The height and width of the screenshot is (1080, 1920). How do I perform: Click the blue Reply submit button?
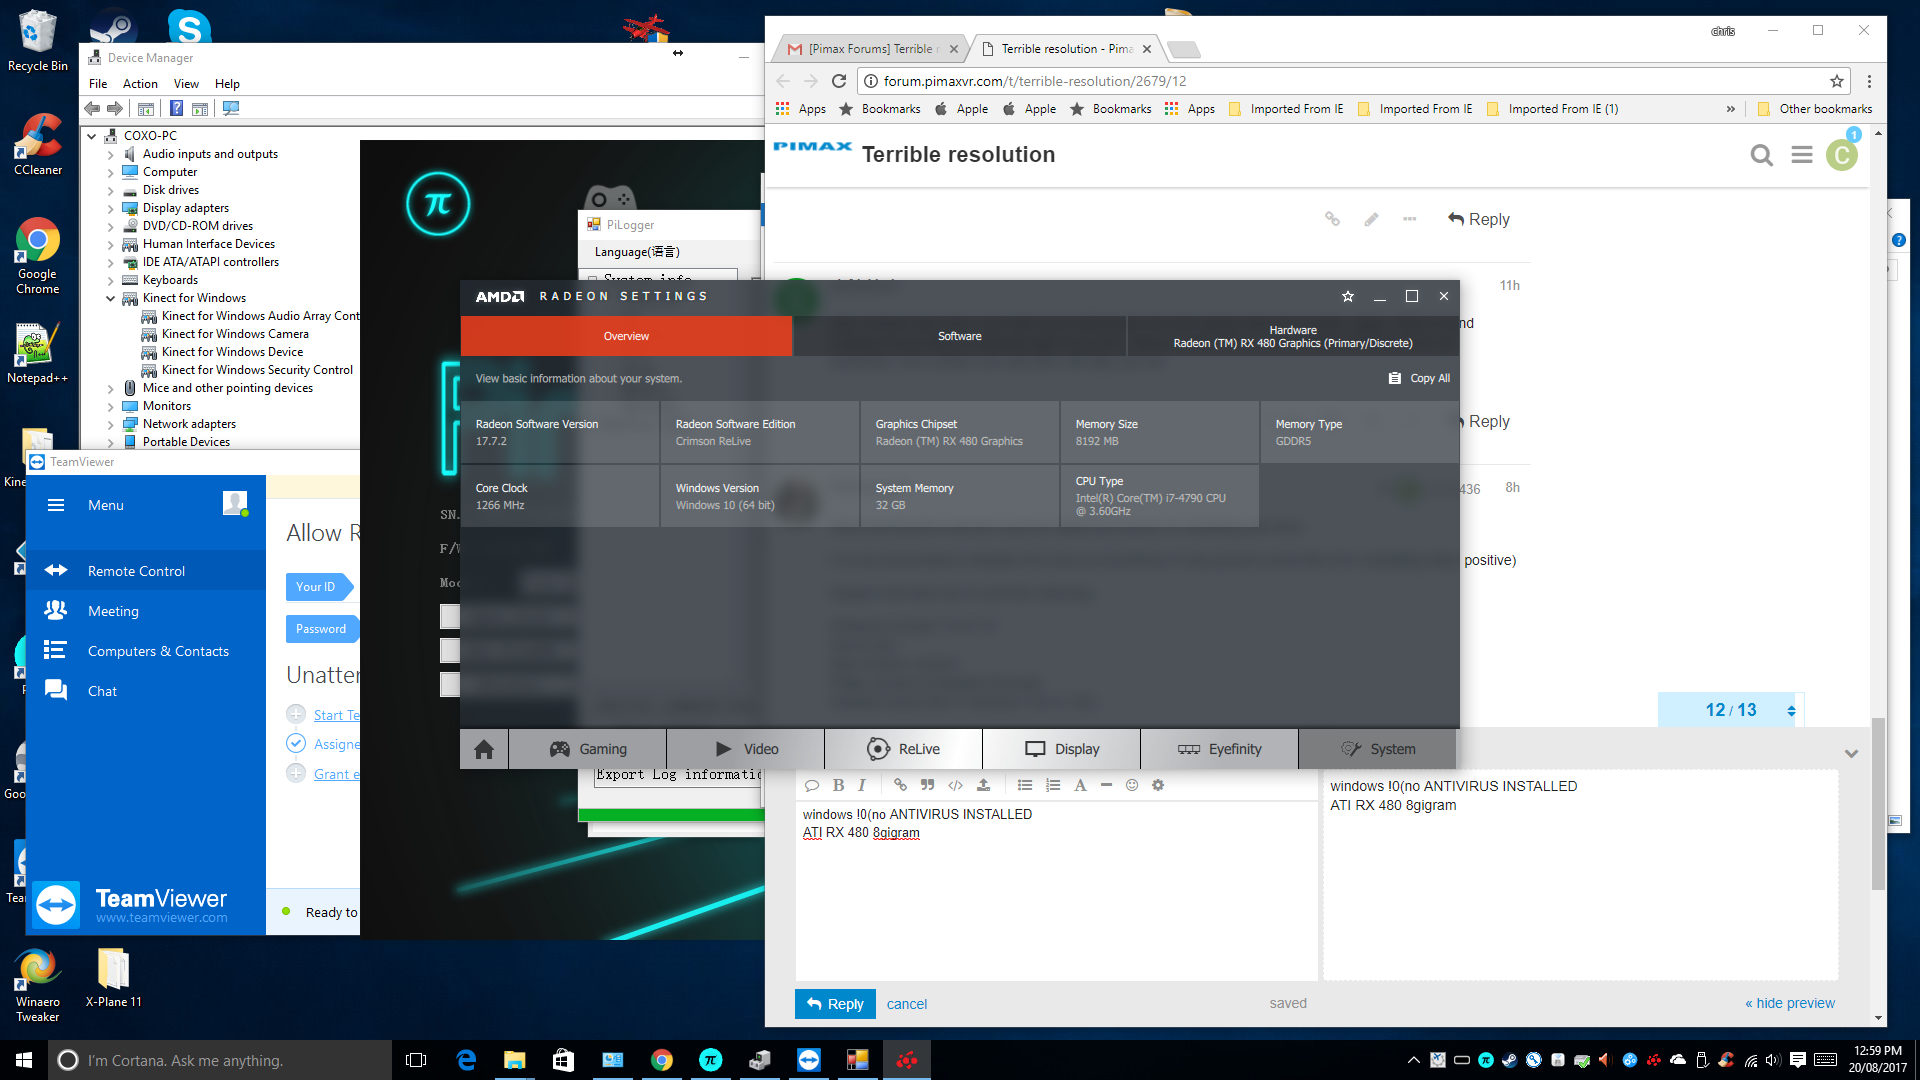point(835,1004)
